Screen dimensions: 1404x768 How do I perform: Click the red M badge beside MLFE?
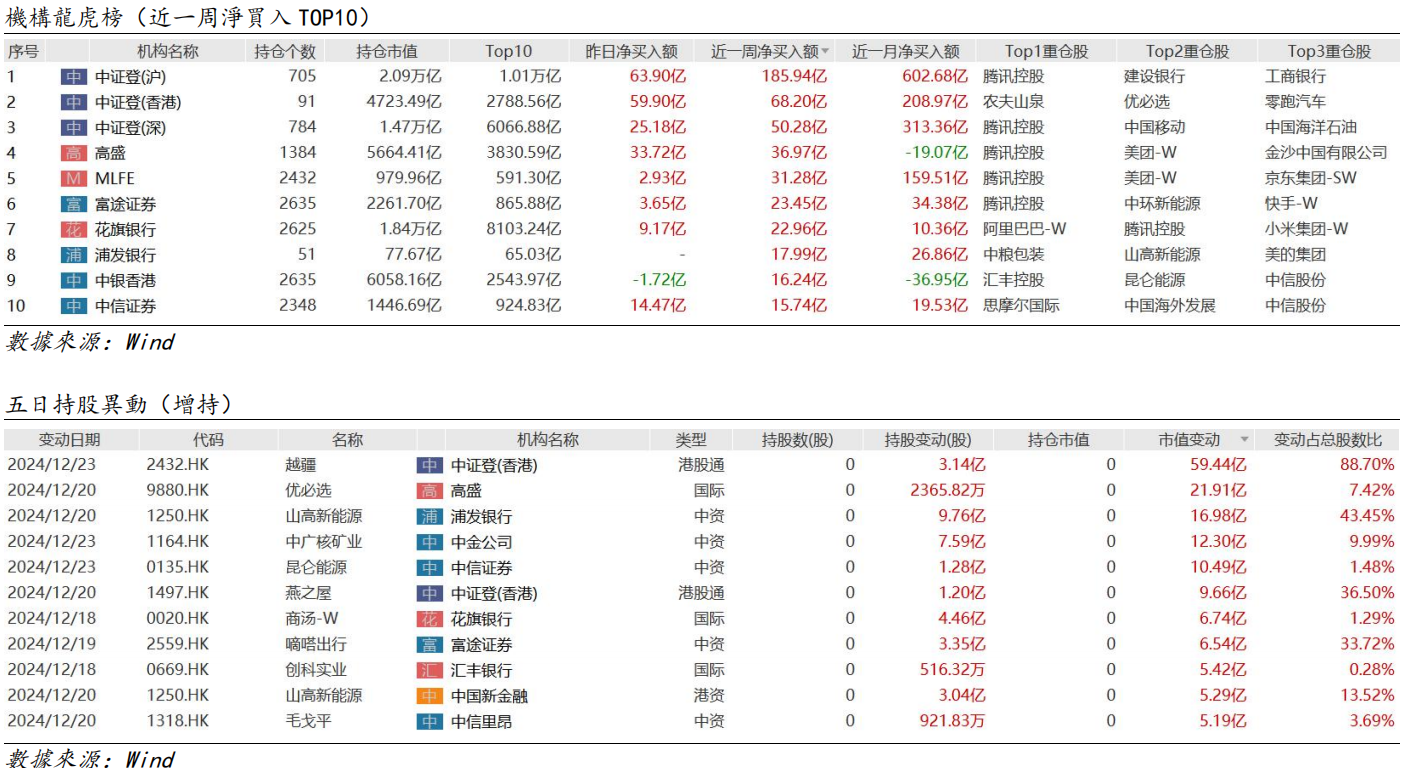(x=73, y=179)
